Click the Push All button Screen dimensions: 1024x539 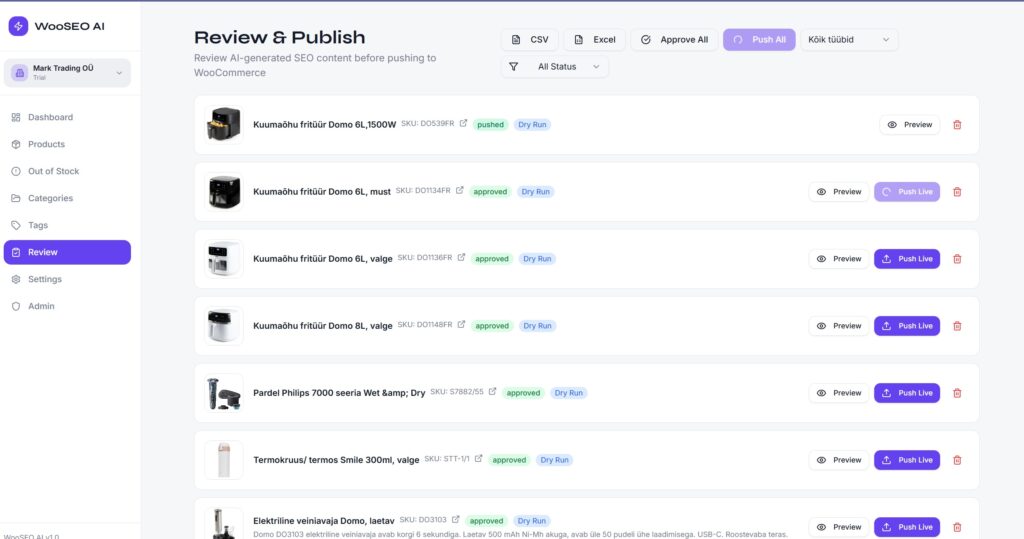click(759, 40)
